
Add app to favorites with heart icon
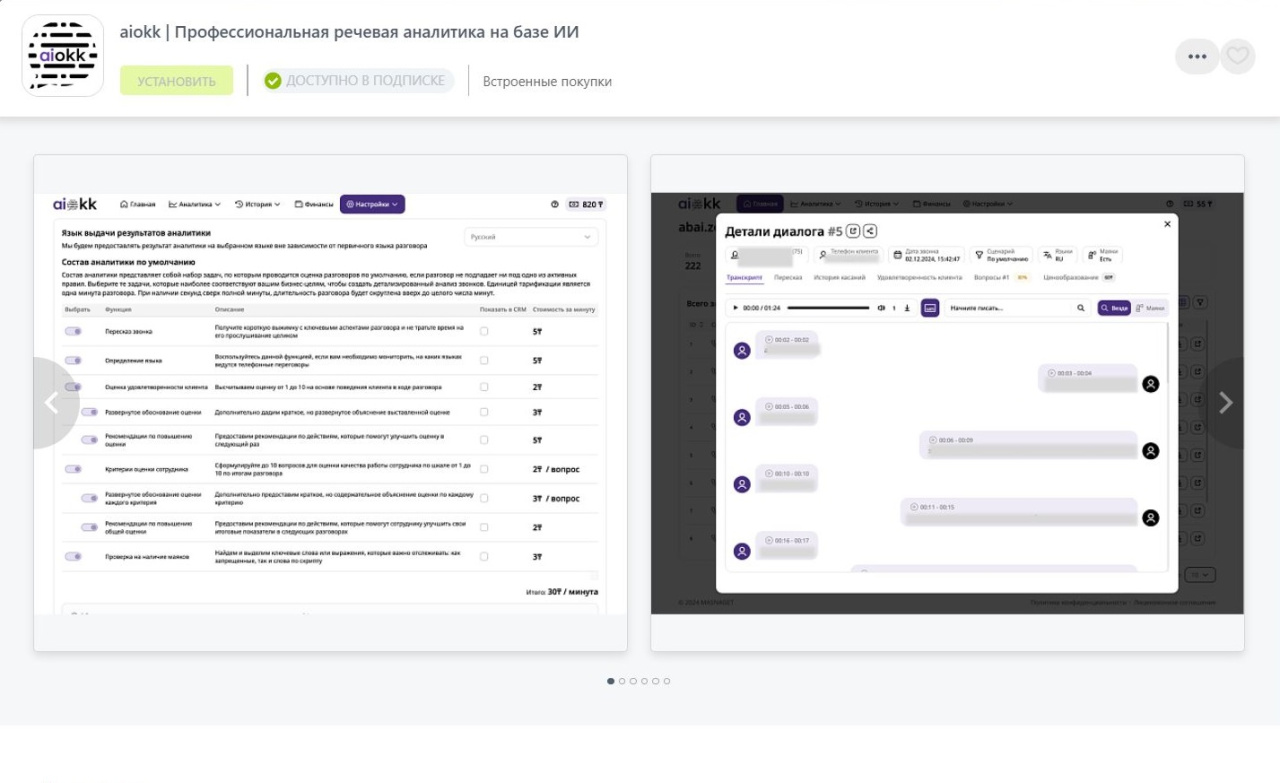click(x=1238, y=56)
